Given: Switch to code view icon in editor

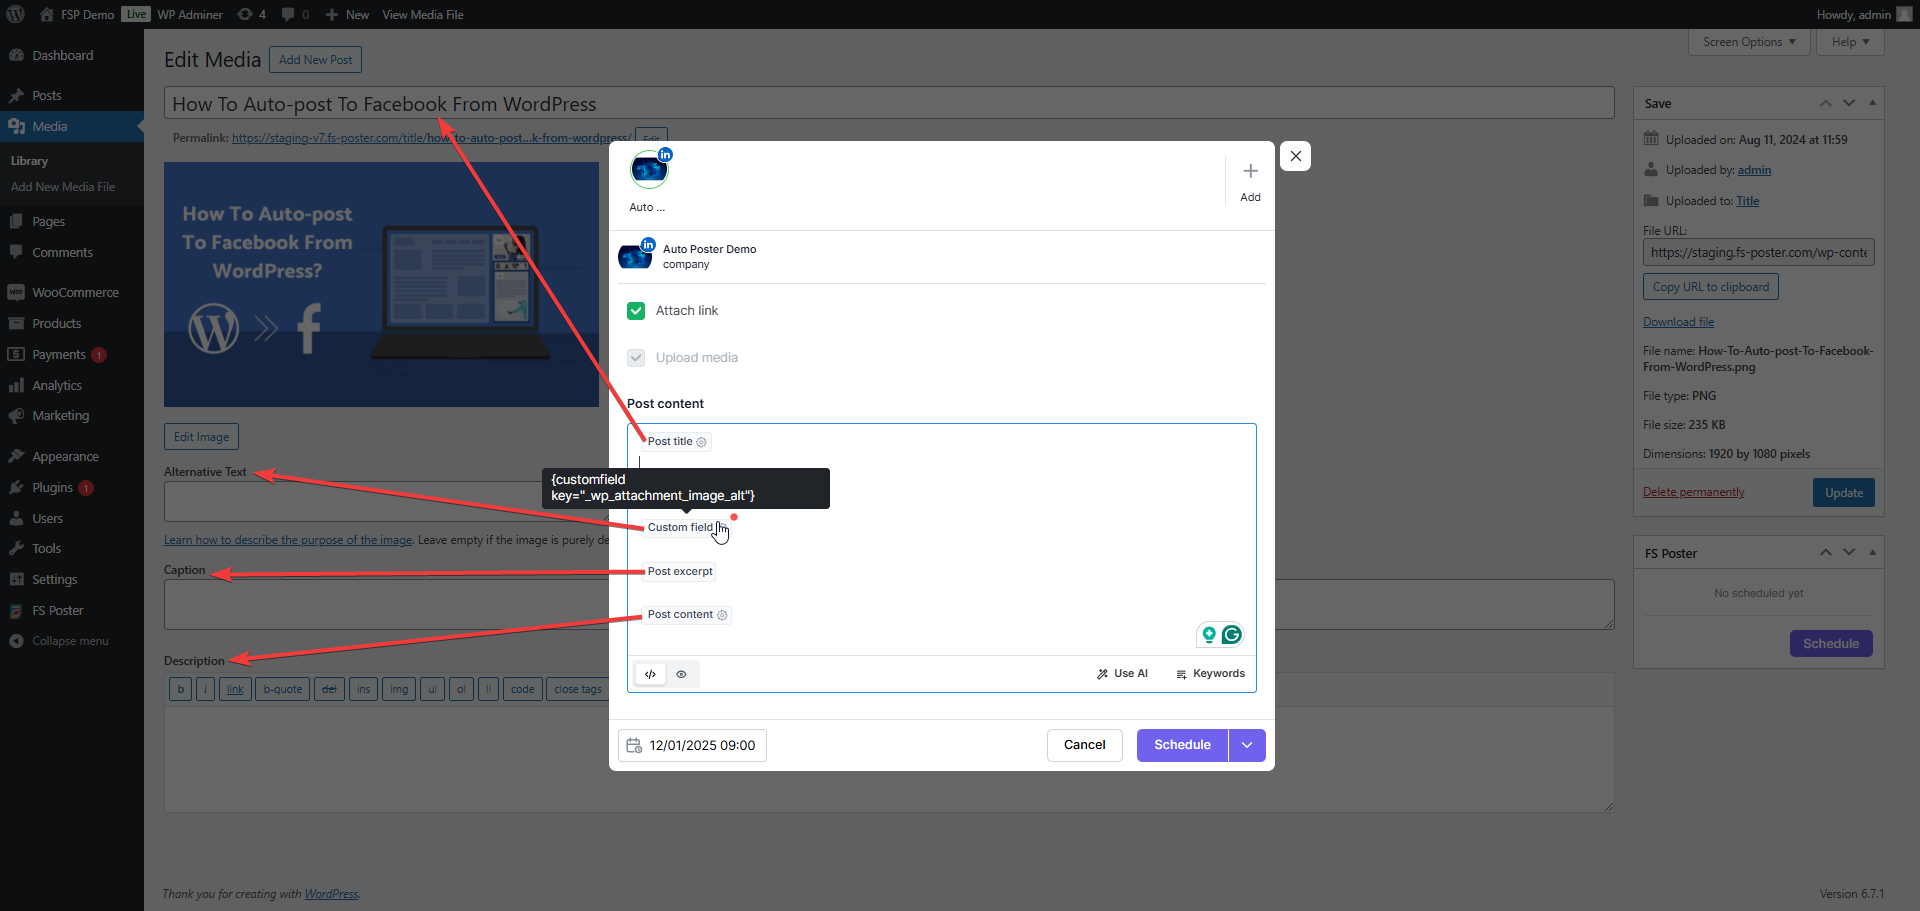Looking at the screenshot, I should (x=650, y=674).
